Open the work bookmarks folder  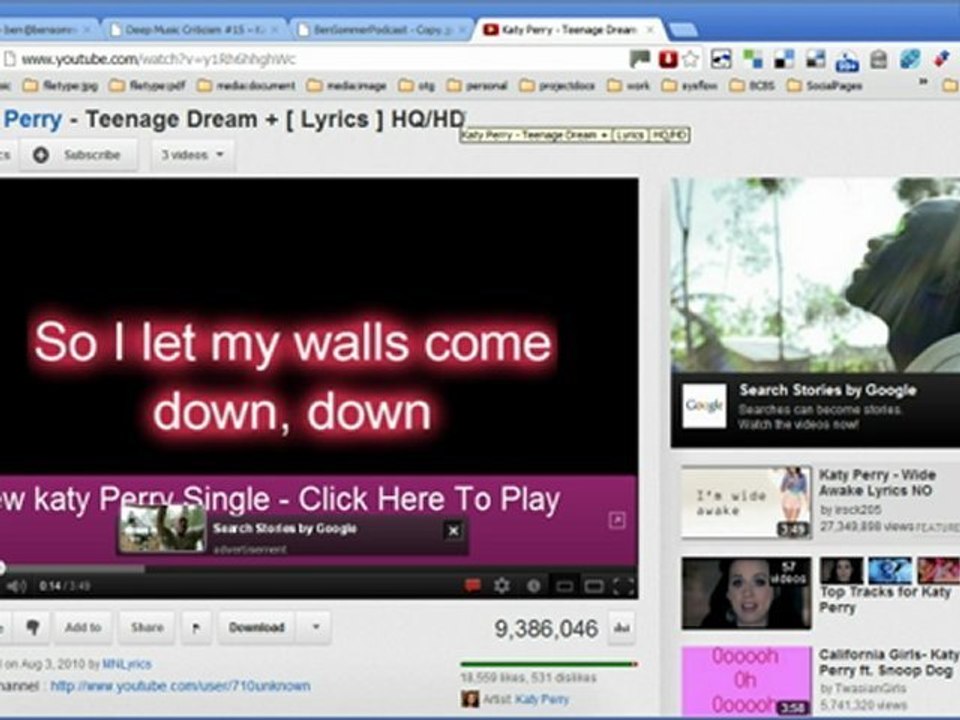tap(629, 86)
